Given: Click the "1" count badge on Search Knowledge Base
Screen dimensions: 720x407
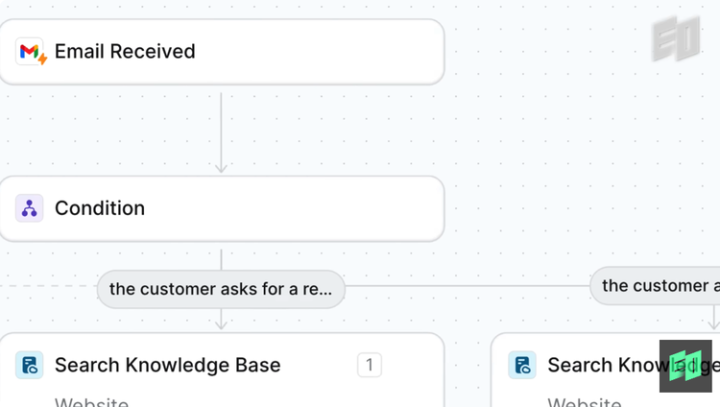Looking at the screenshot, I should tap(369, 365).
